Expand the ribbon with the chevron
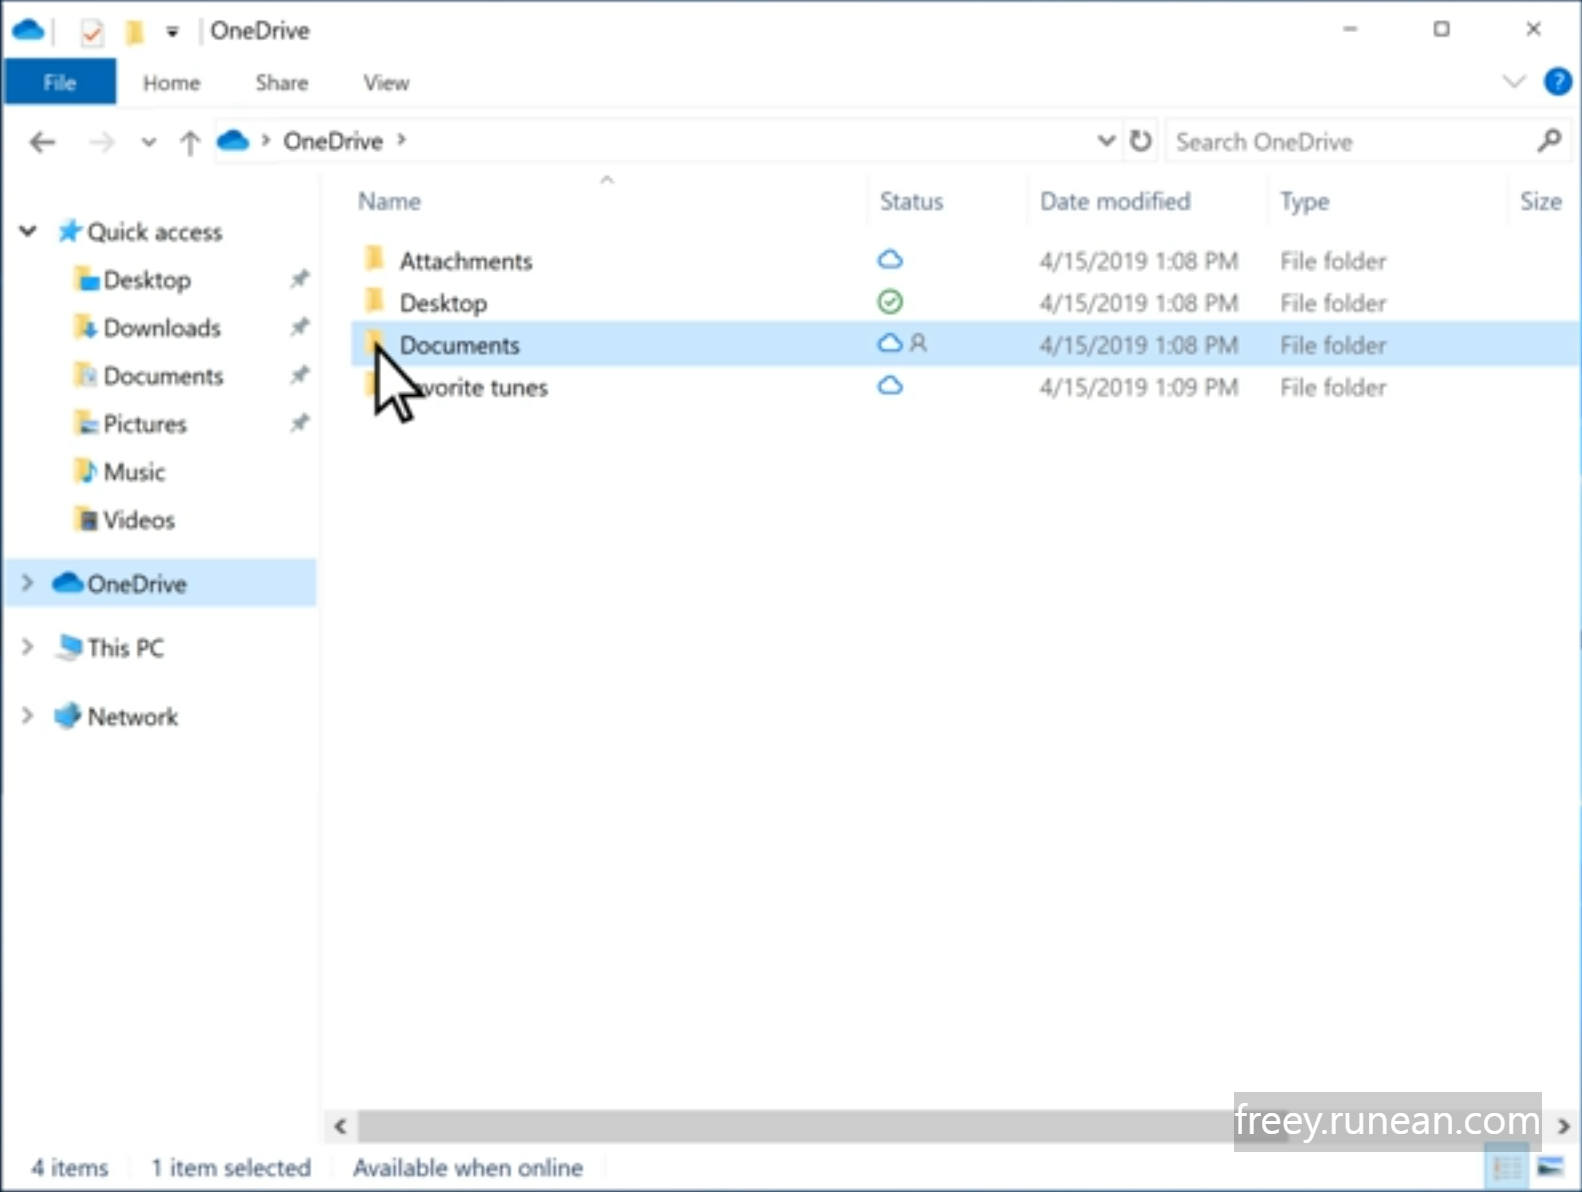The height and width of the screenshot is (1192, 1582). point(1514,82)
